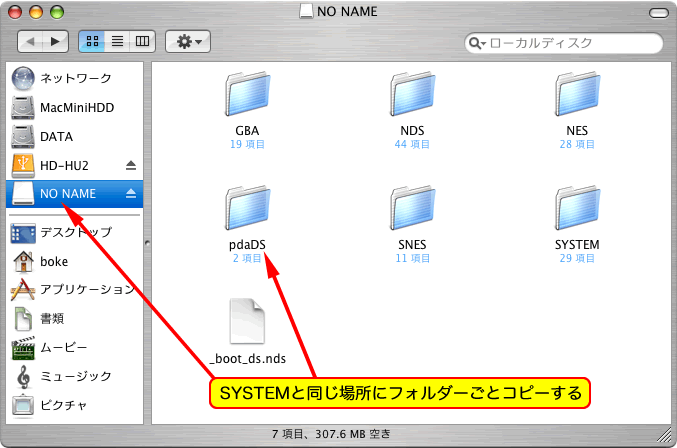Click the NO NAME title bar proxy icon
The height and width of the screenshot is (448, 677).
306,11
